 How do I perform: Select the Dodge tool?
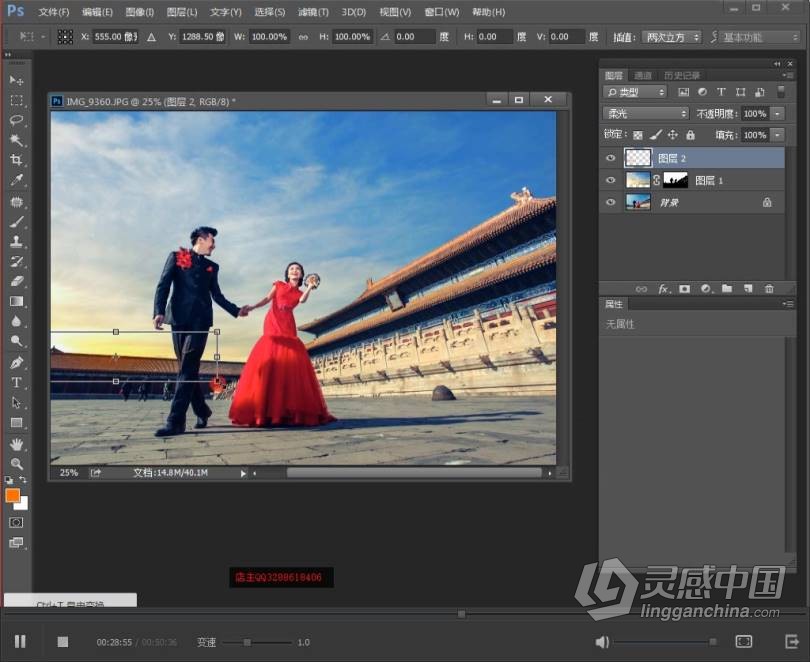tap(17, 341)
